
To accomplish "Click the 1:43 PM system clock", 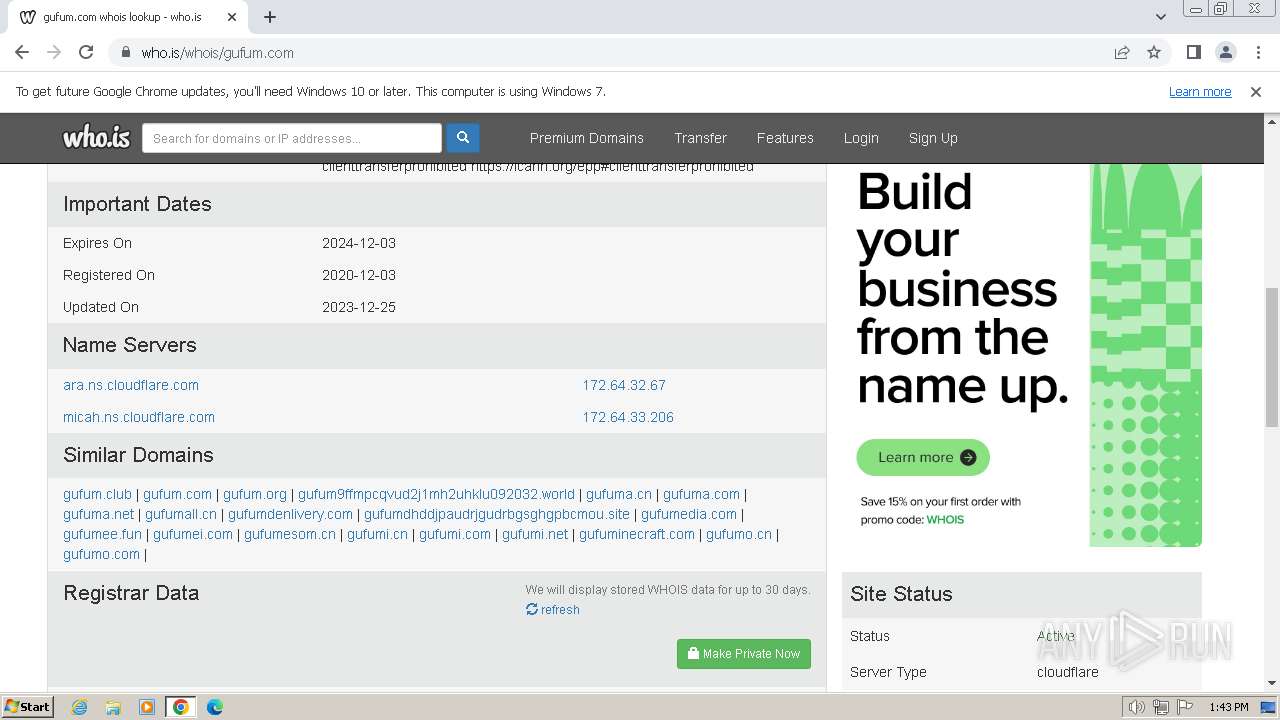I will pyautogui.click(x=1229, y=707).
